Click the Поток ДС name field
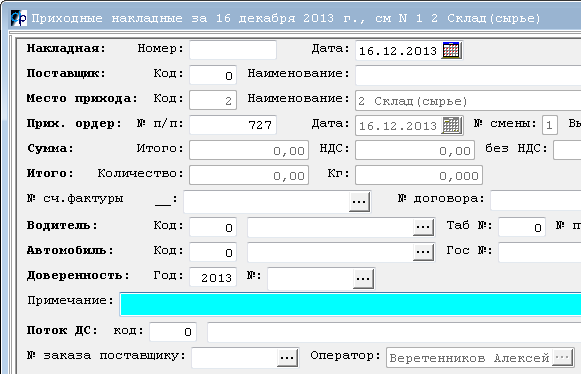This screenshot has width=581, height=374. pyautogui.click(x=394, y=332)
